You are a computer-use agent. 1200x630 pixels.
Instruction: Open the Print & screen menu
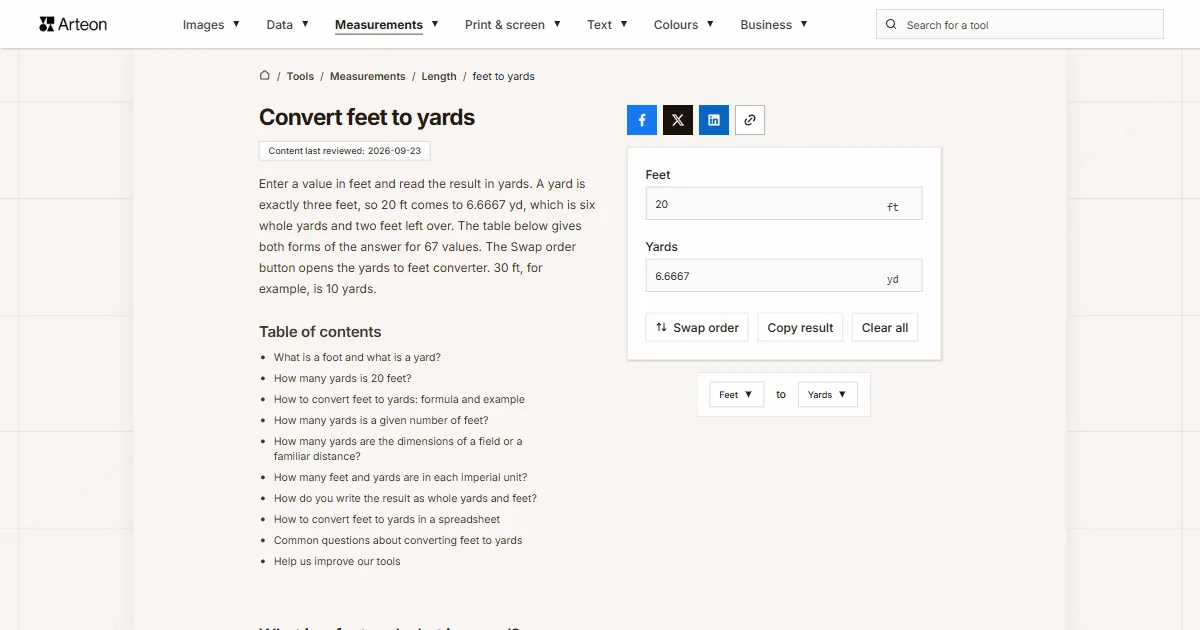513,24
